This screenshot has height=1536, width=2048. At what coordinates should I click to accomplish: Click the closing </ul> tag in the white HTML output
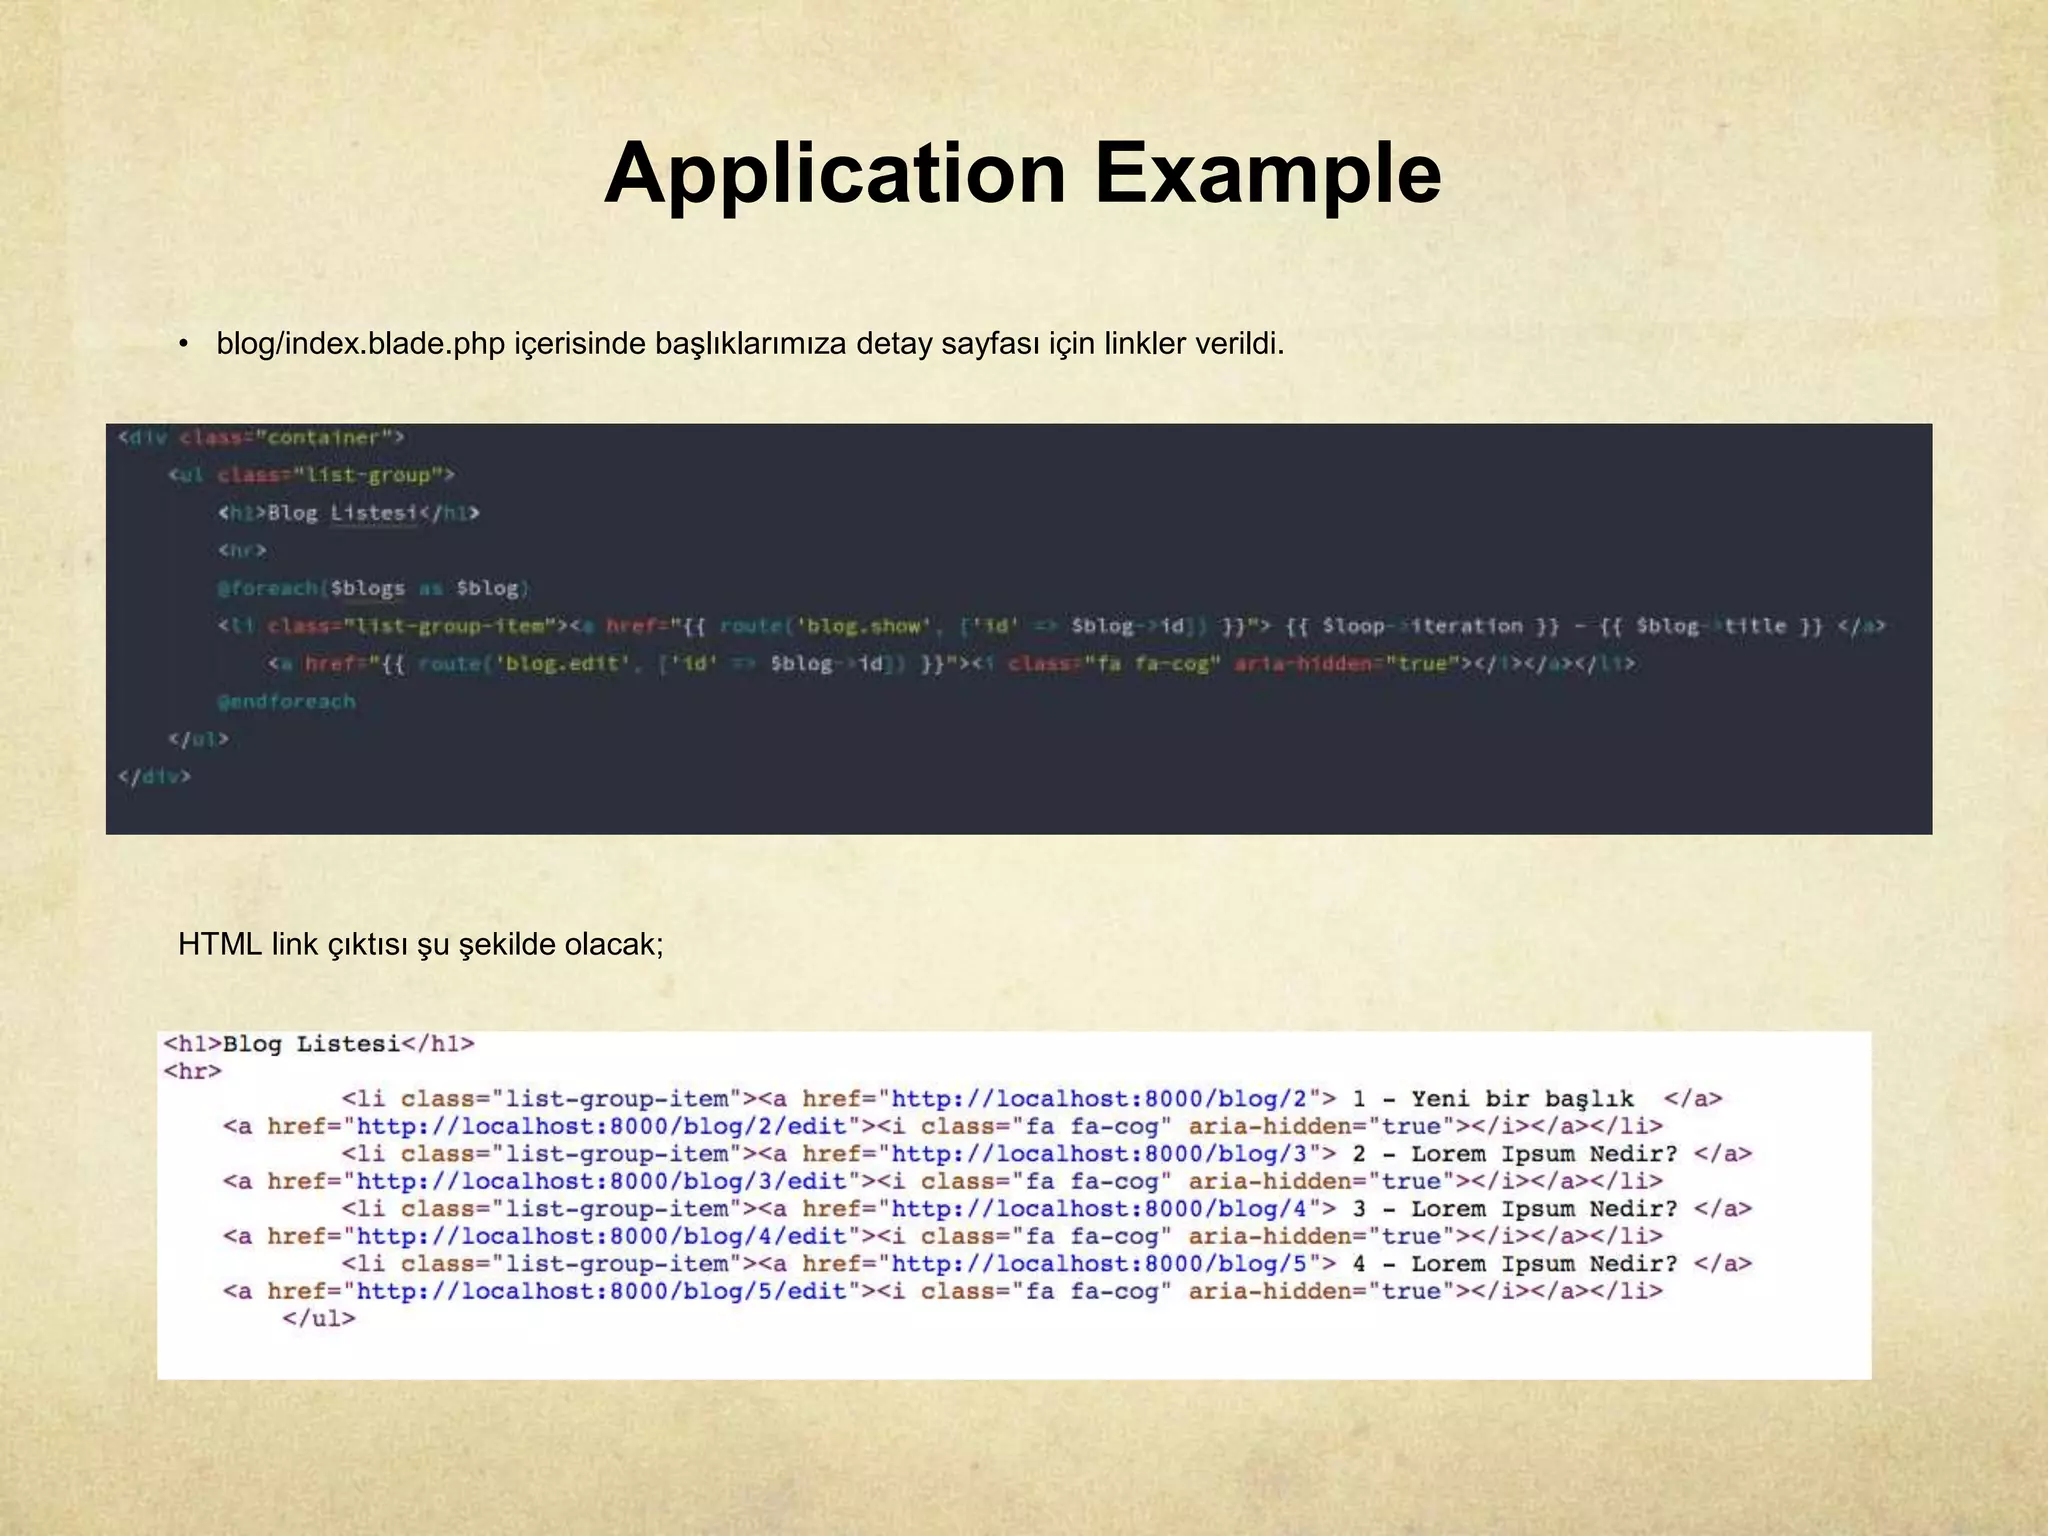click(x=319, y=1319)
